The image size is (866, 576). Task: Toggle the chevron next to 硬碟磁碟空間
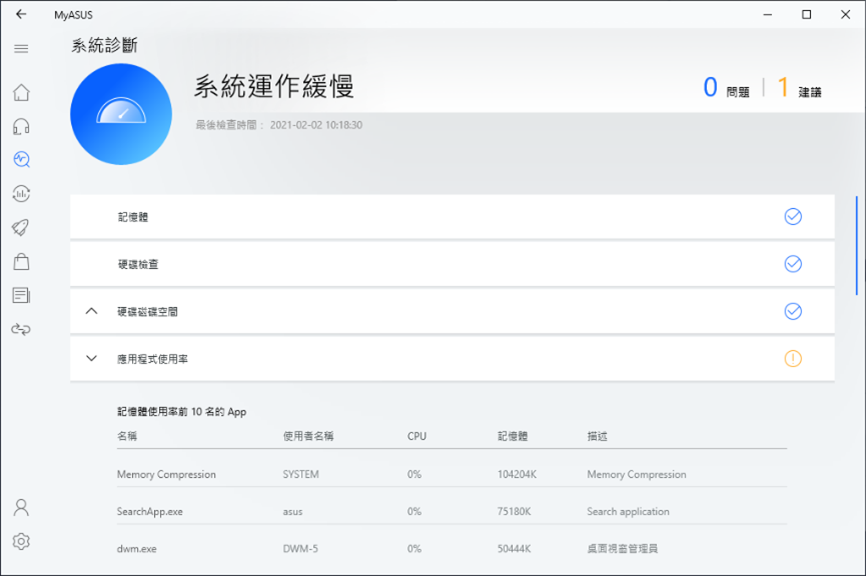(92, 311)
